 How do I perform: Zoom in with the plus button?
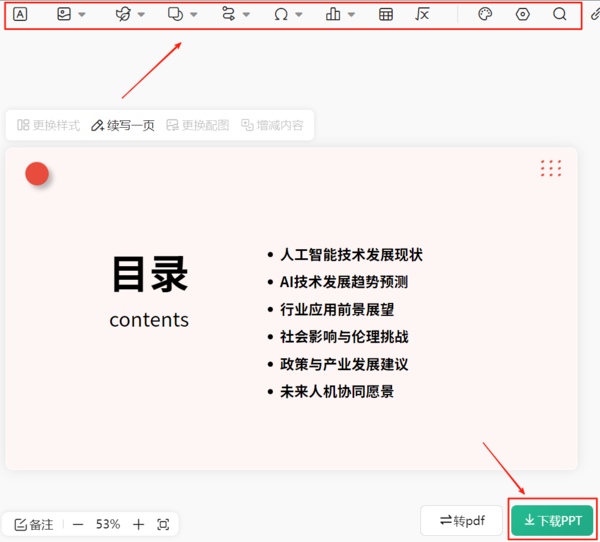[139, 524]
